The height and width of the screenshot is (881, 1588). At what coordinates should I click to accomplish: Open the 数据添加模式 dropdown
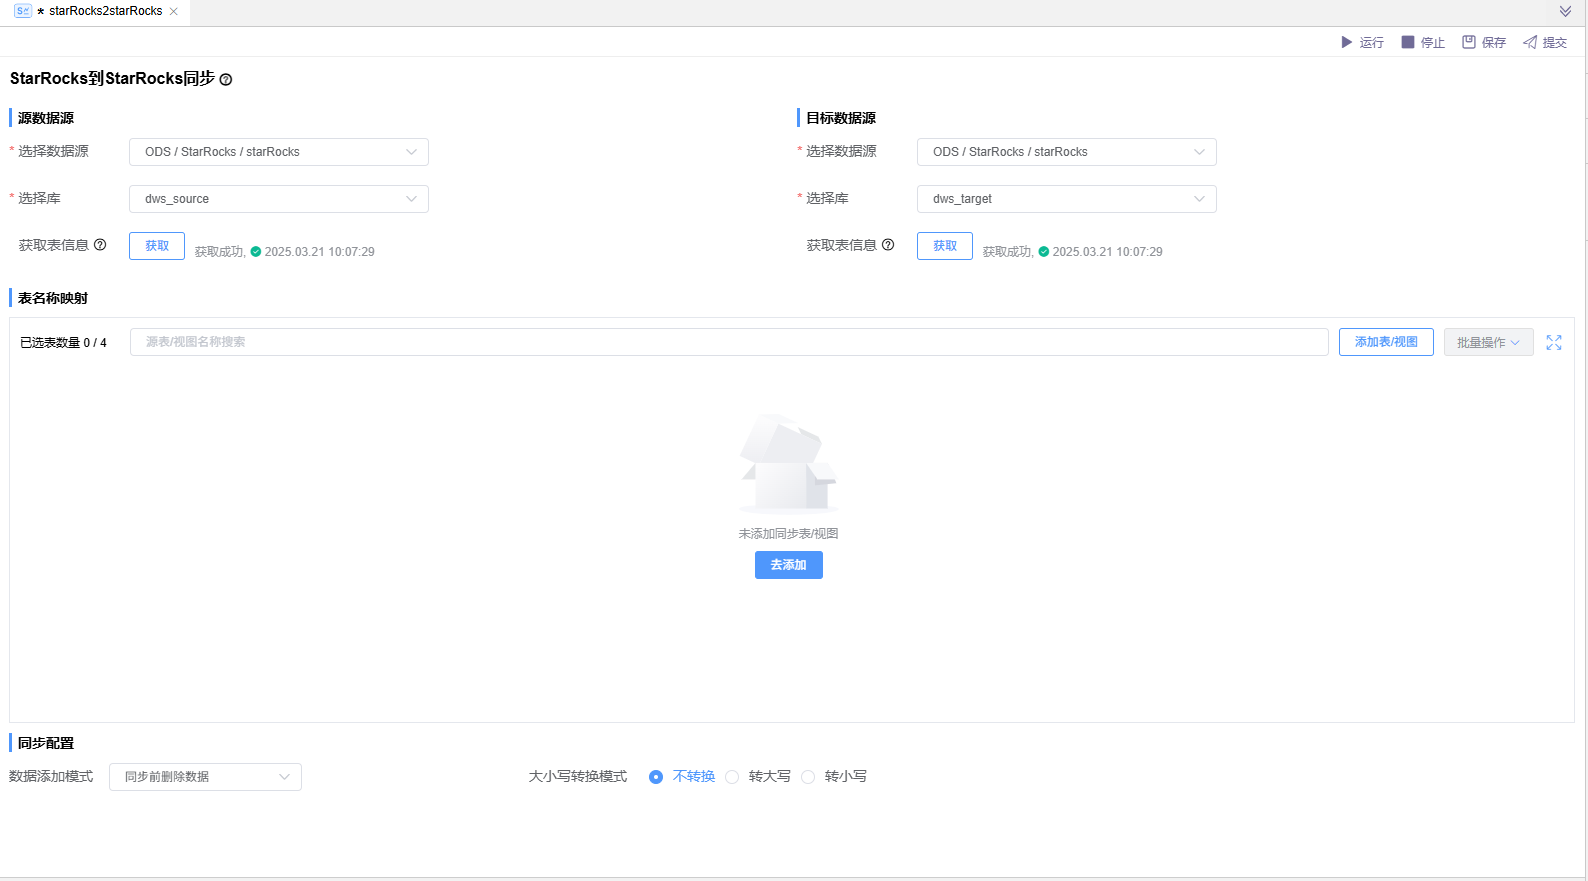pos(205,777)
